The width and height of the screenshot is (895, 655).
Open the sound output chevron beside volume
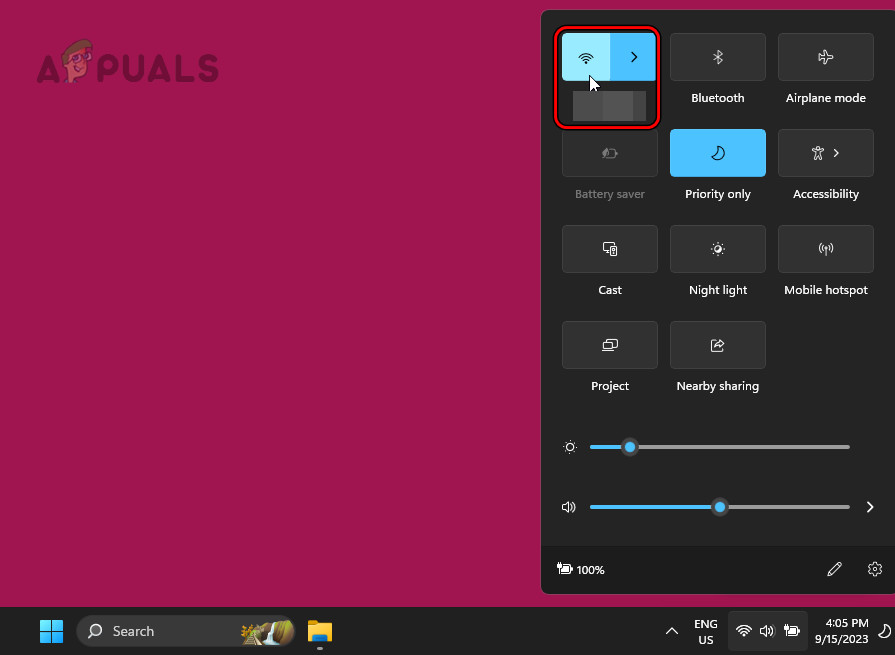click(870, 507)
